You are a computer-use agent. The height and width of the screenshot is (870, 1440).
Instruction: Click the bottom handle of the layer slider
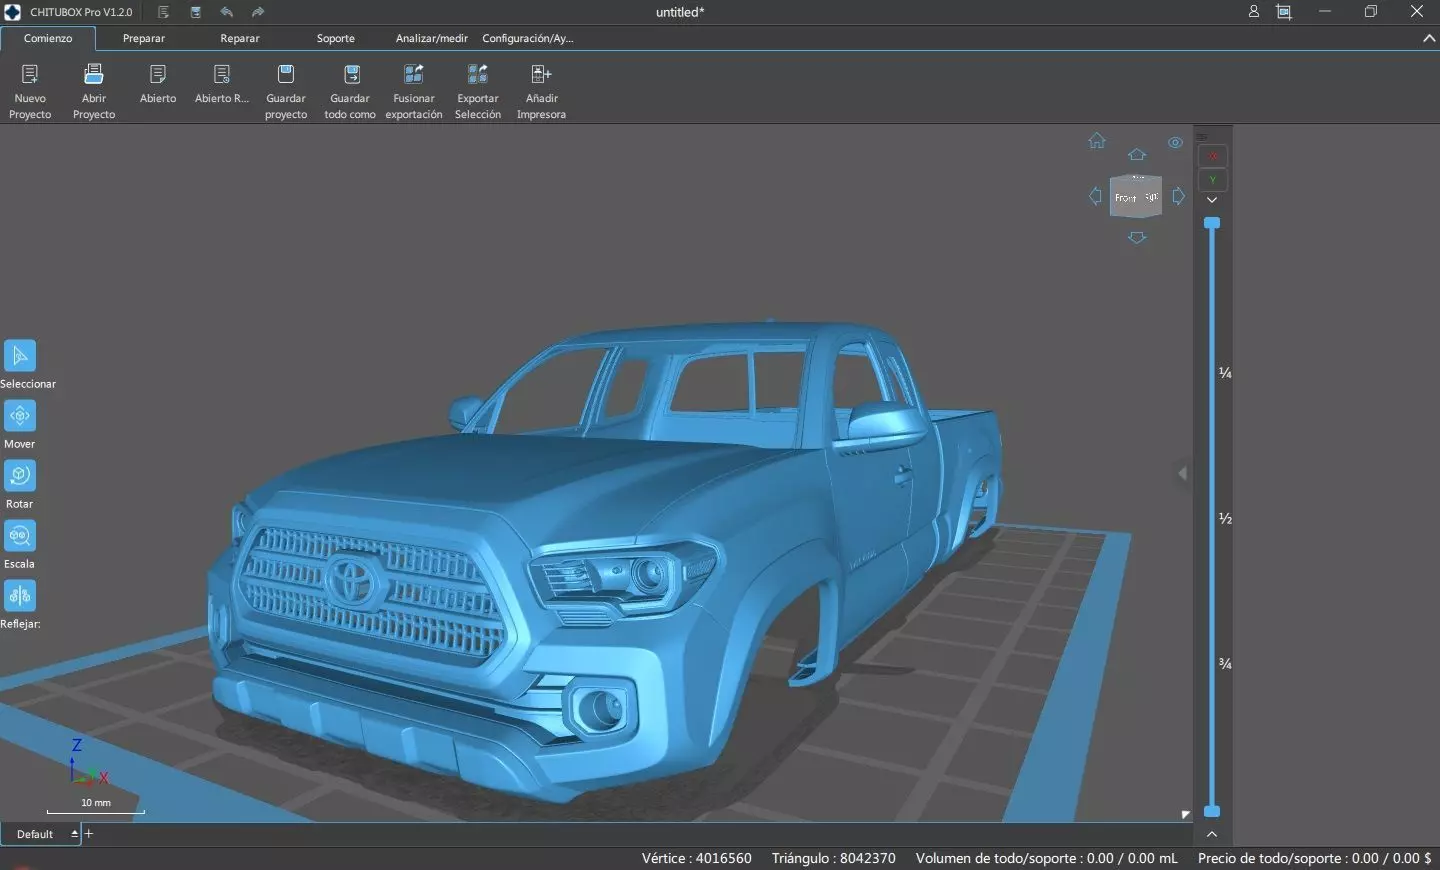[x=1212, y=811]
